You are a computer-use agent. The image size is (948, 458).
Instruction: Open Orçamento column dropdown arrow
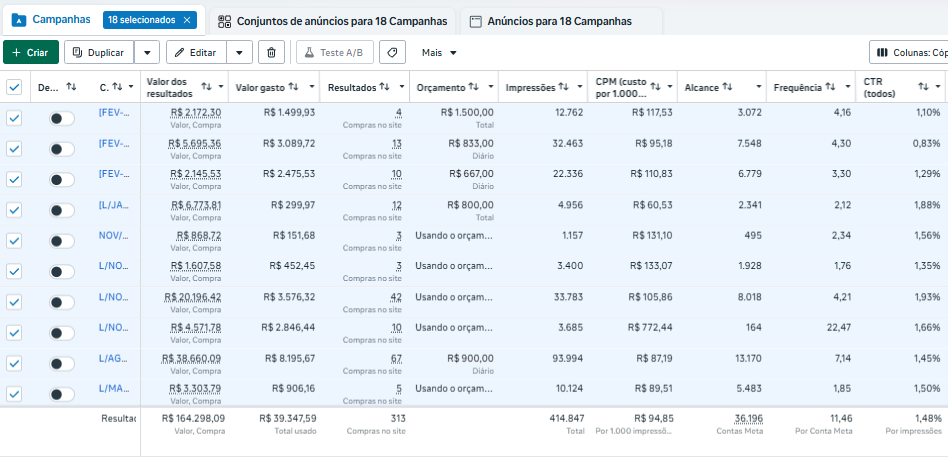point(491,87)
